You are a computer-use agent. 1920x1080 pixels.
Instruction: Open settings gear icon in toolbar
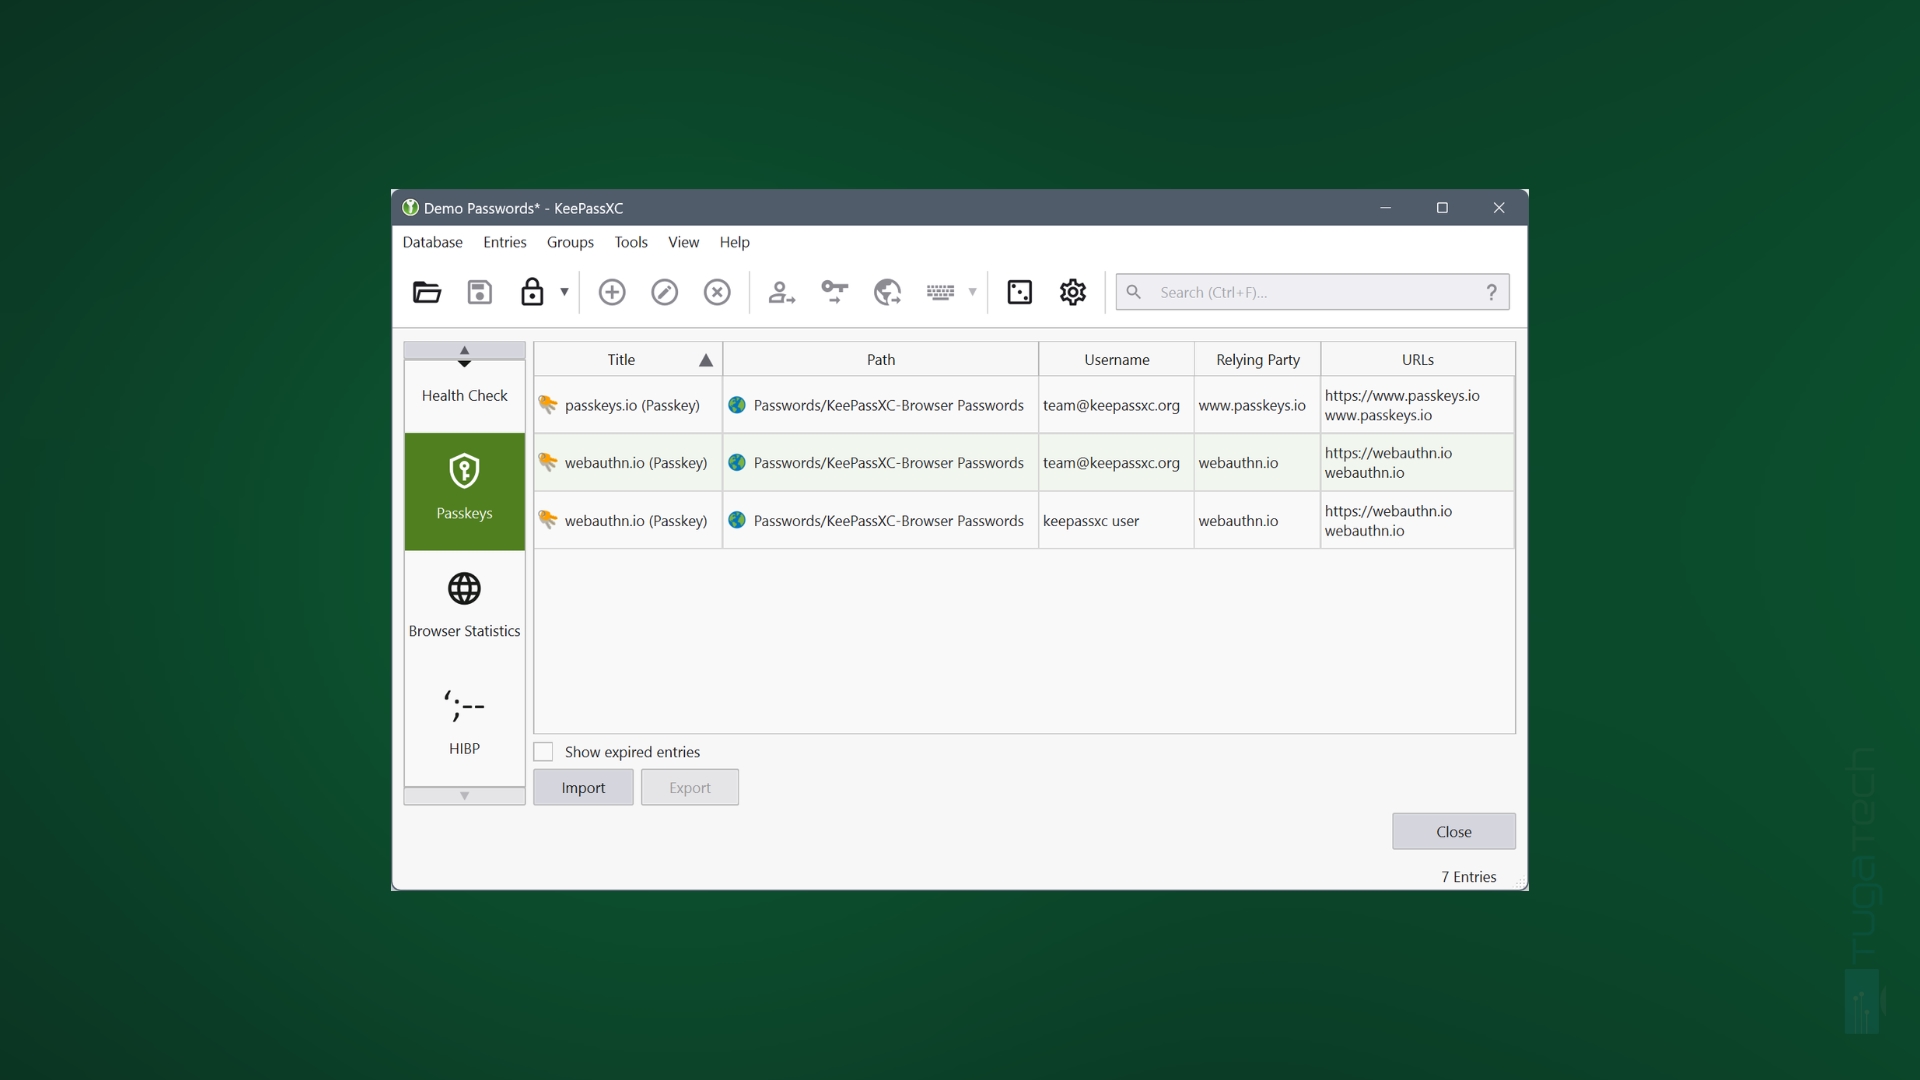tap(1073, 292)
